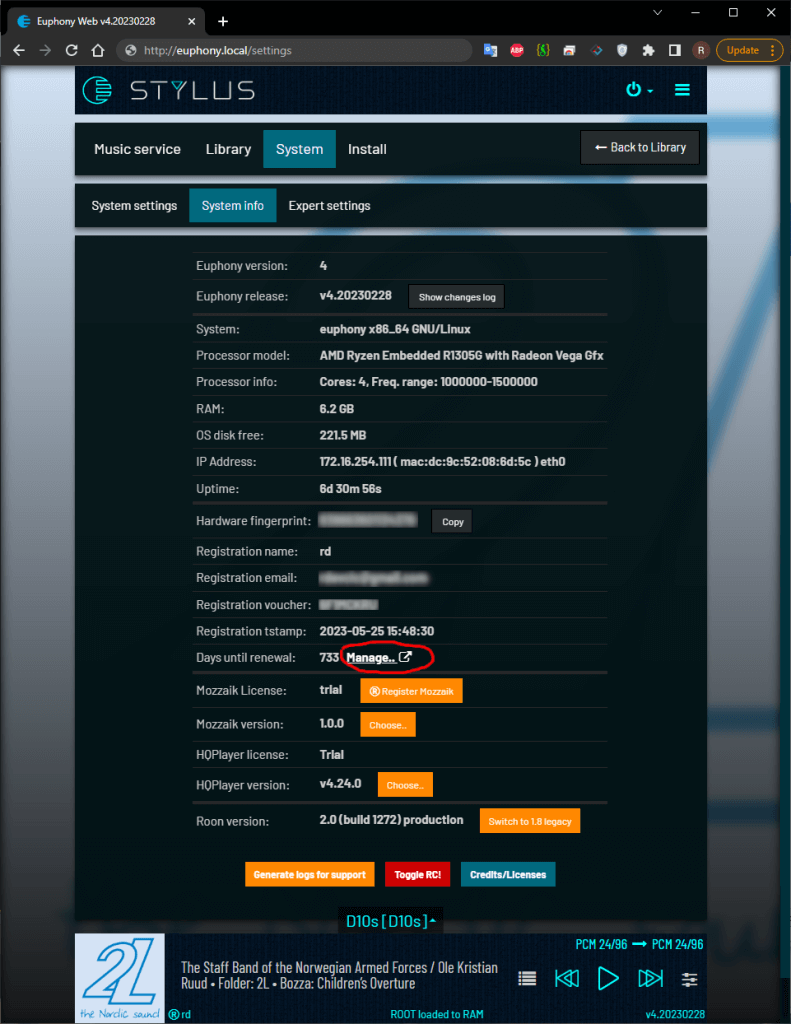This screenshot has height=1024, width=791.
Task: Click the Show changes log button
Action: 456,297
